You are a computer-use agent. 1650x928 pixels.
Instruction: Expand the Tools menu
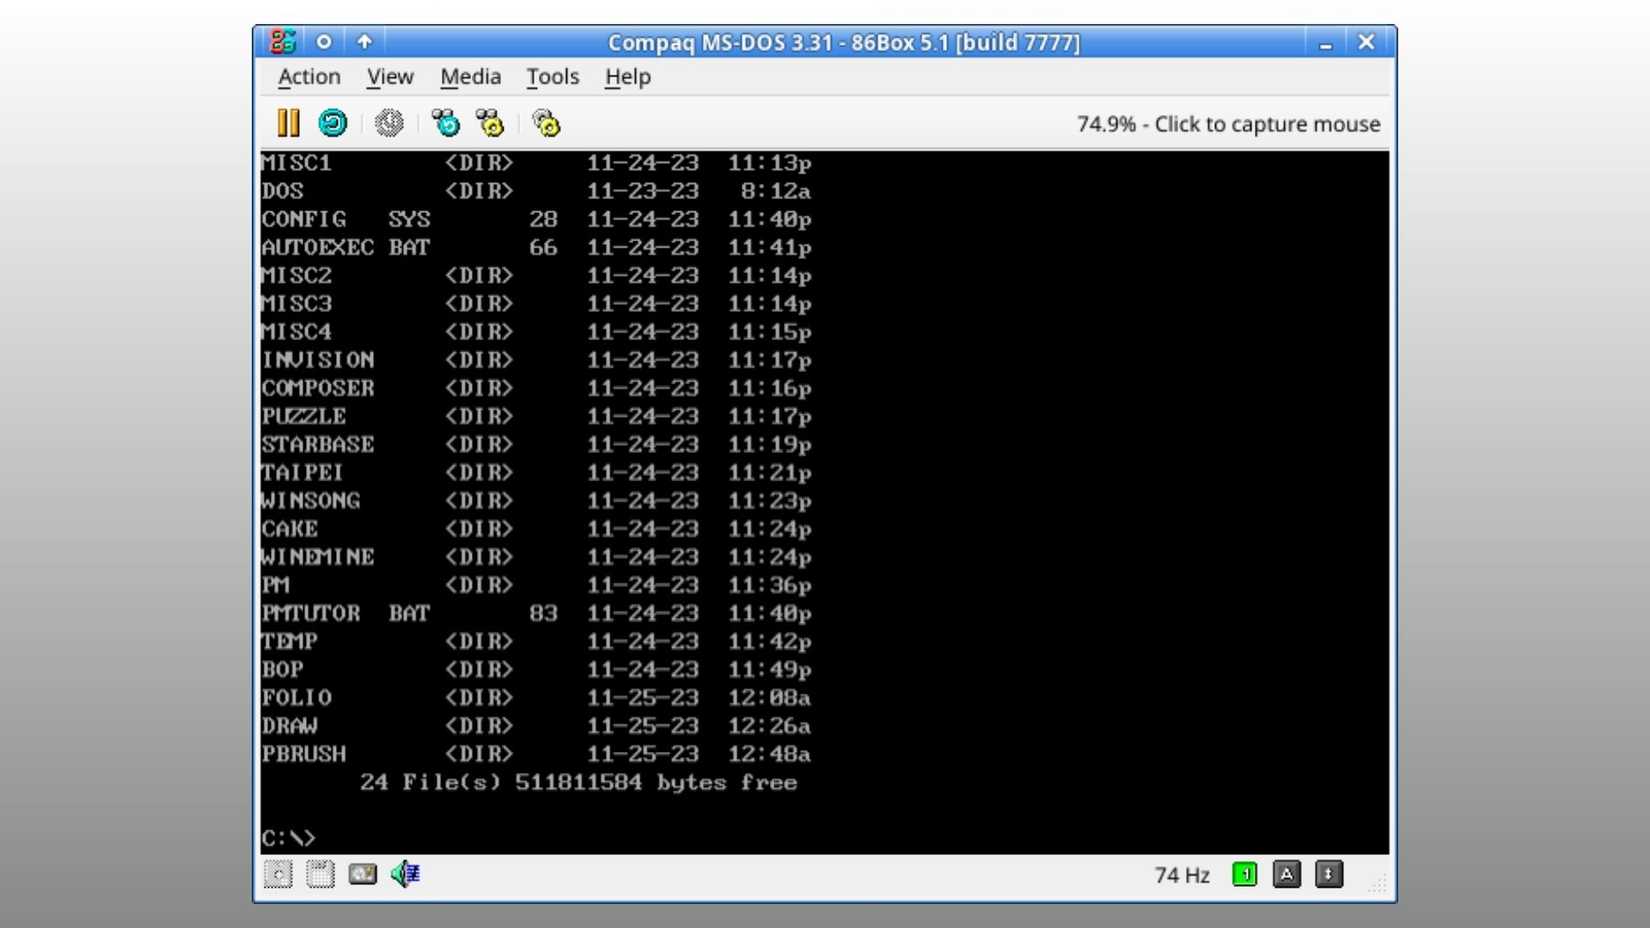point(553,77)
